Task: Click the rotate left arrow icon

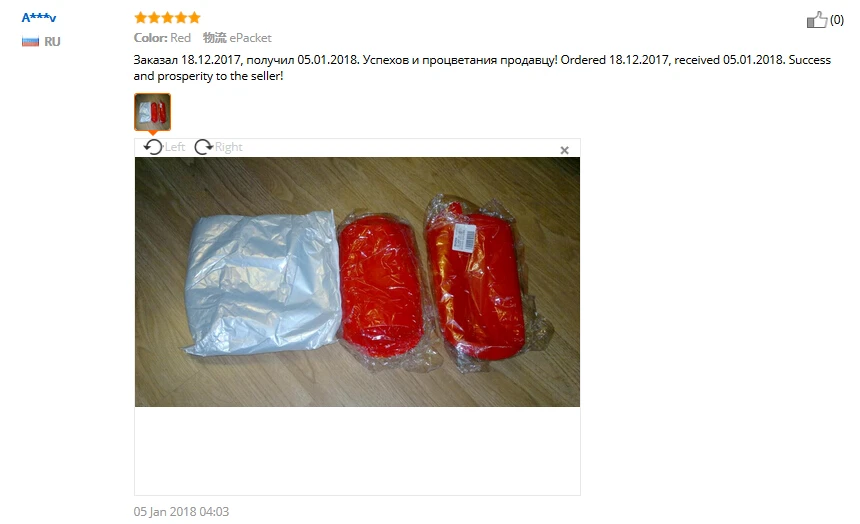Action: click(x=153, y=147)
